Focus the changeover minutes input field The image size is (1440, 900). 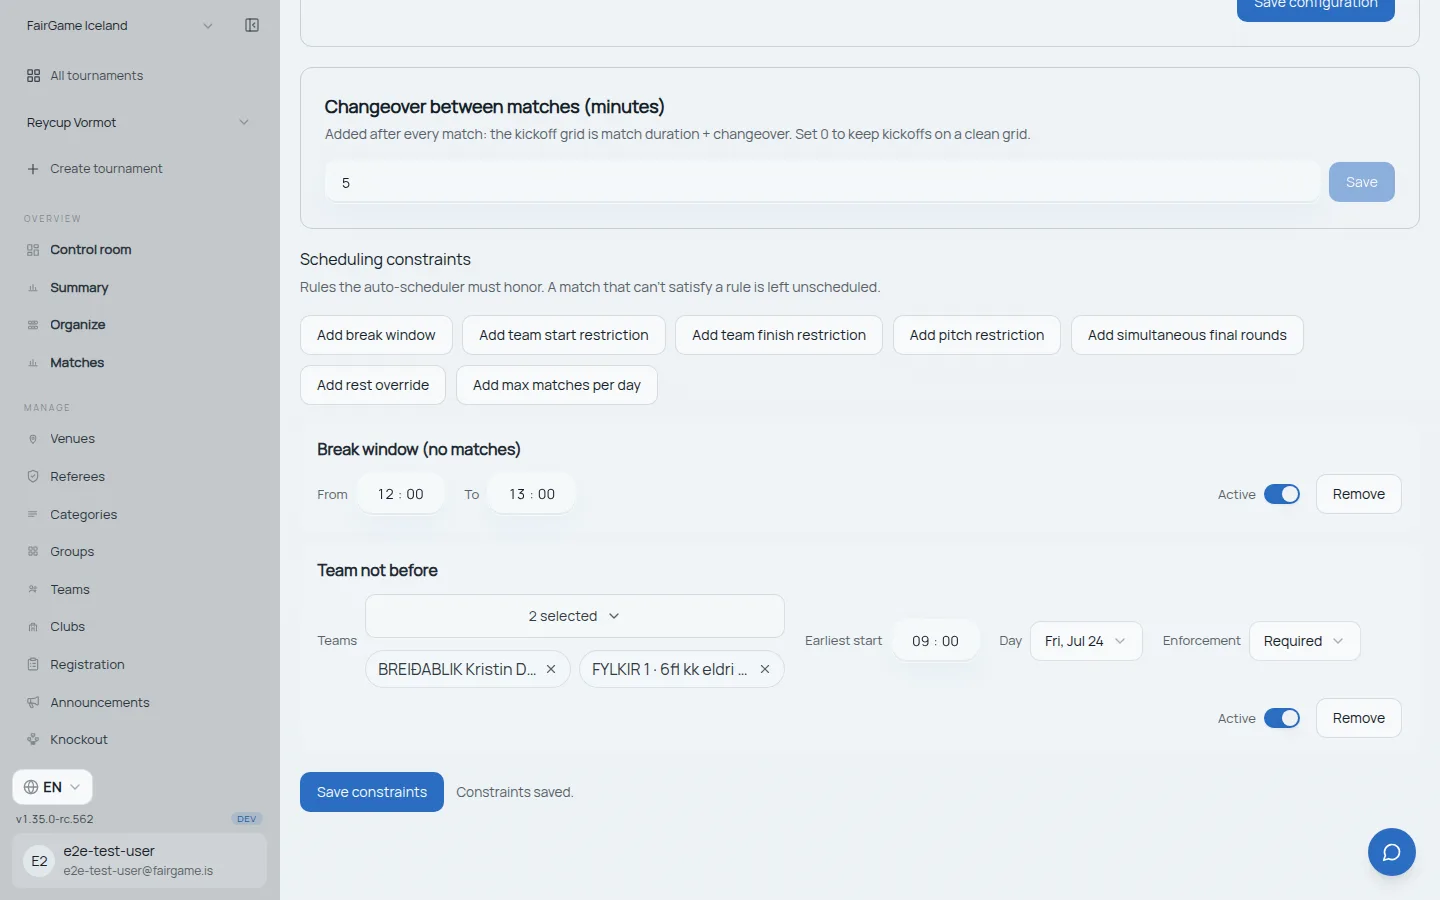822,182
